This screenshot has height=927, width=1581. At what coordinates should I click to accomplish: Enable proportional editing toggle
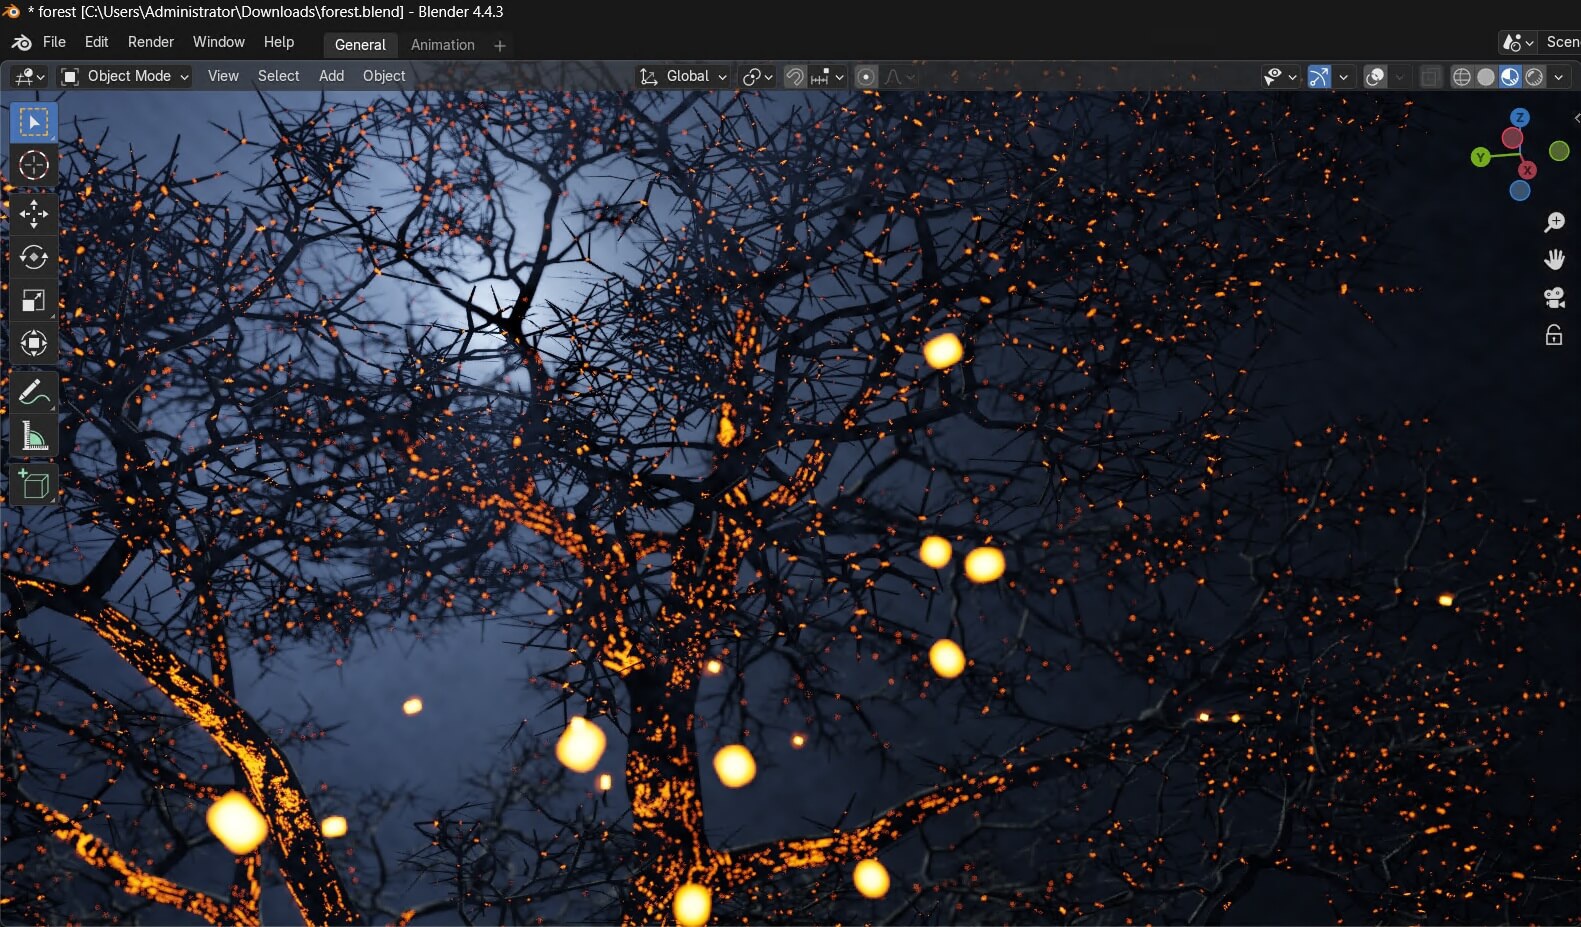pyautogui.click(x=866, y=77)
